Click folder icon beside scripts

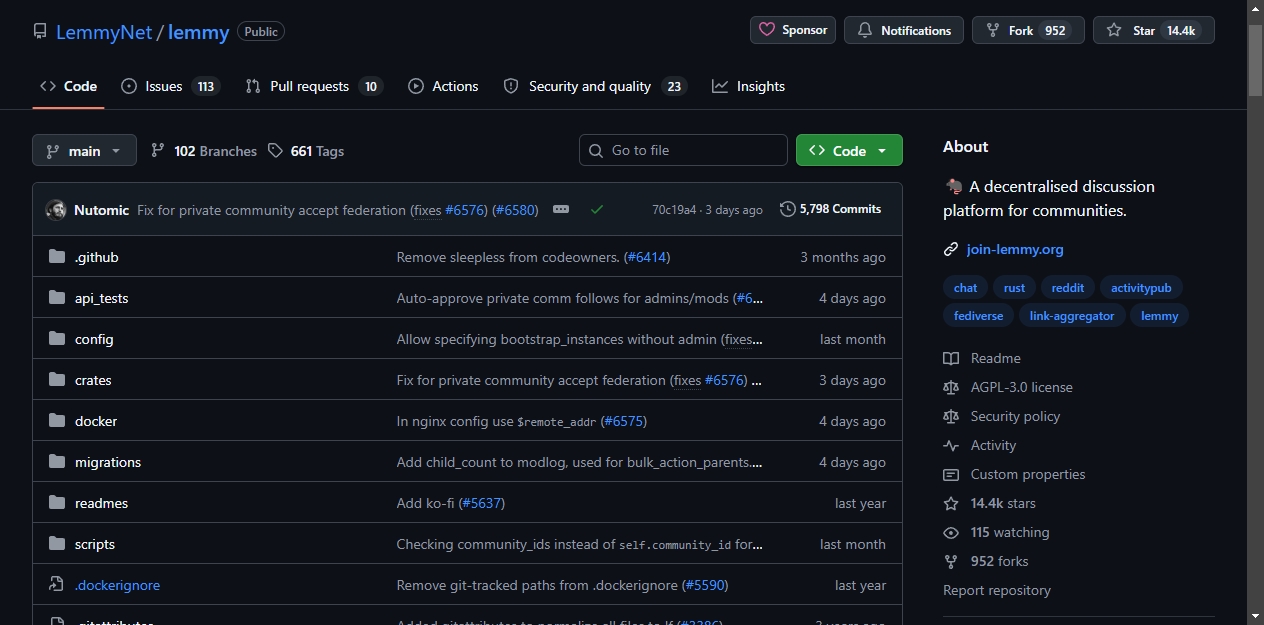pos(56,544)
